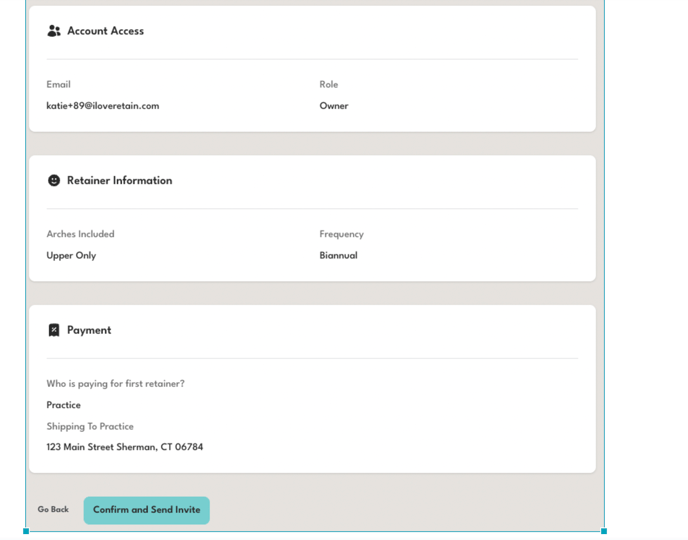The height and width of the screenshot is (540, 688).
Task: Go back to the previous step
Action: [53, 510]
